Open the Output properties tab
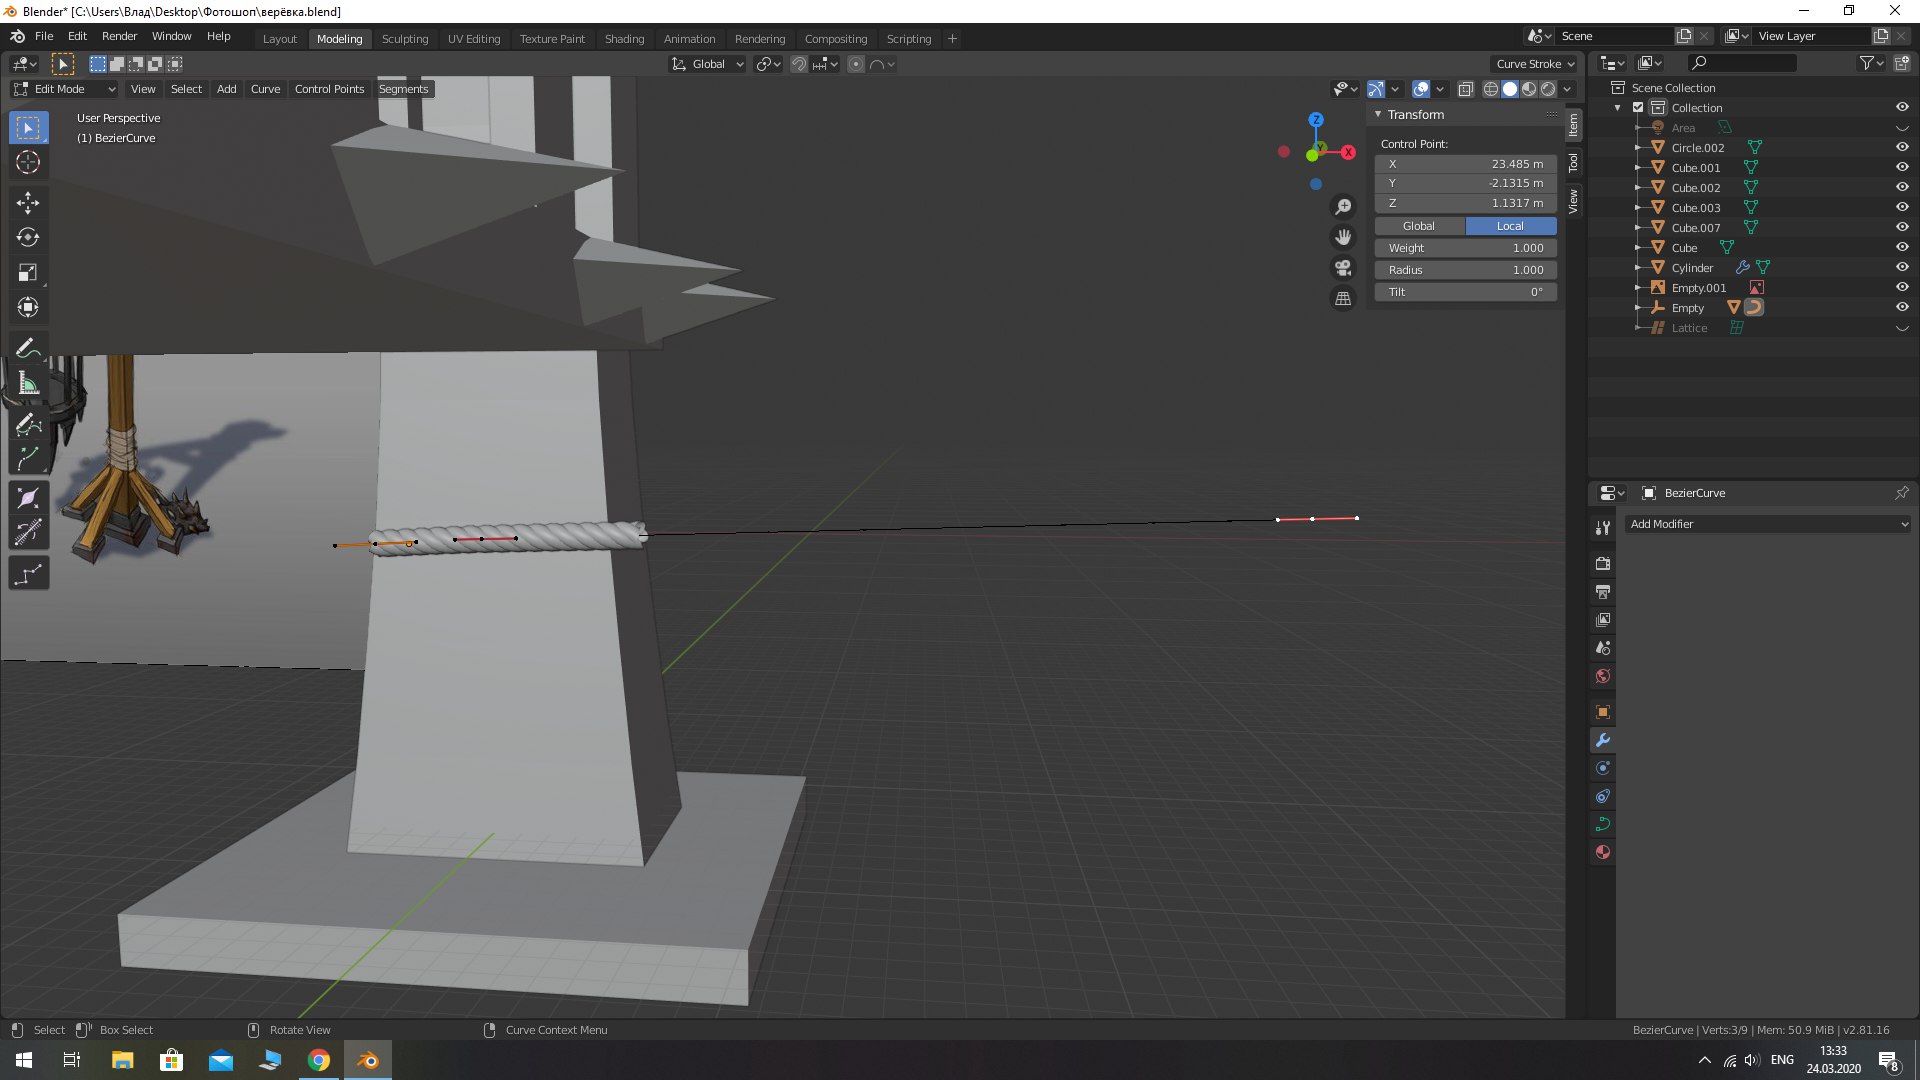The width and height of the screenshot is (1920, 1080). click(1603, 592)
